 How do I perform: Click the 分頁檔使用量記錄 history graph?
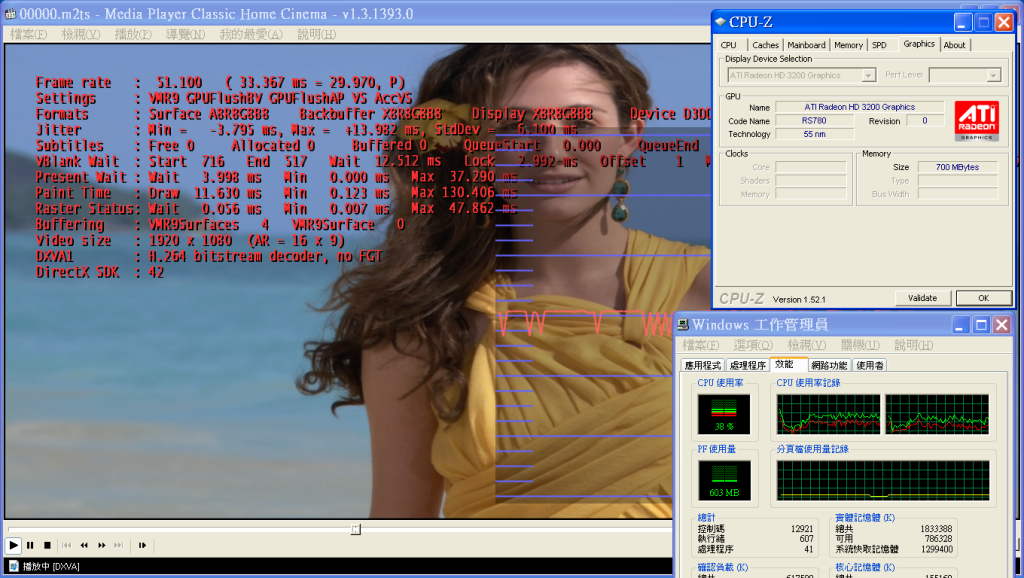(x=883, y=481)
